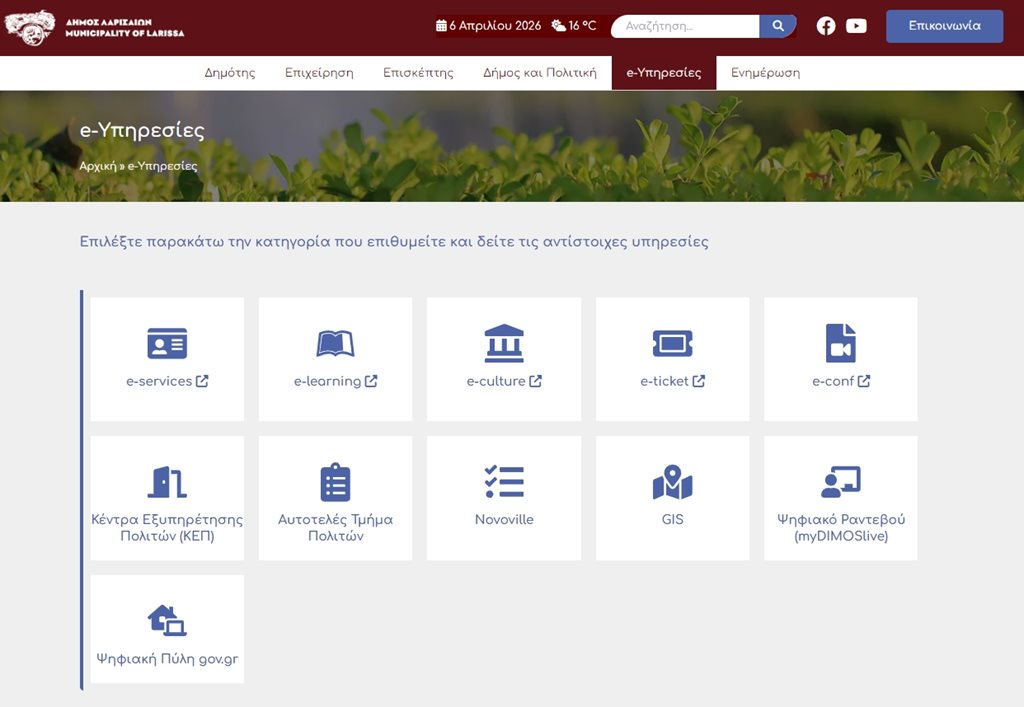Expand the Δήμος και Πολιτική menu

click(540, 73)
